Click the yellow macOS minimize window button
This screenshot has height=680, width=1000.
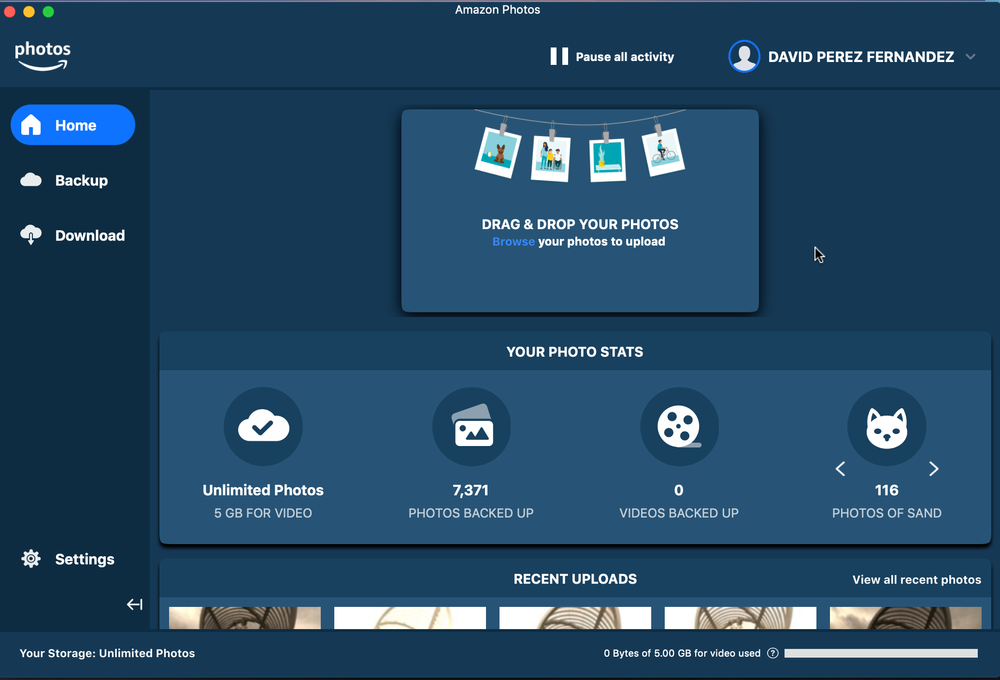pyautogui.click(x=29, y=11)
